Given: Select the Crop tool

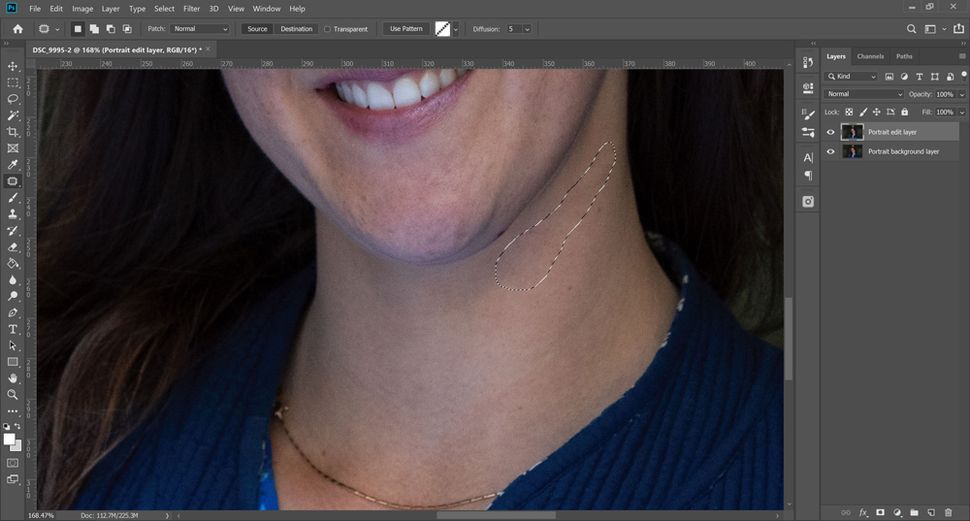Looking at the screenshot, I should tap(12, 132).
